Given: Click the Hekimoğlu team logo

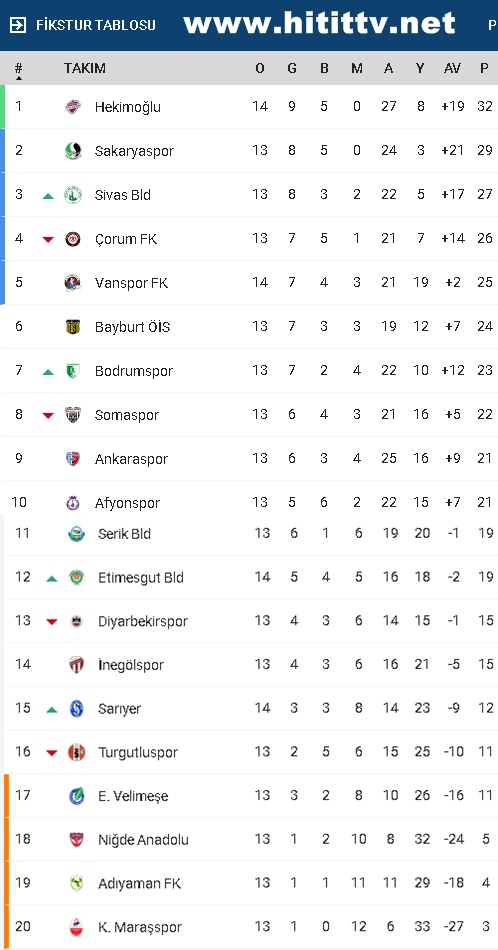Looking at the screenshot, I should [x=73, y=107].
